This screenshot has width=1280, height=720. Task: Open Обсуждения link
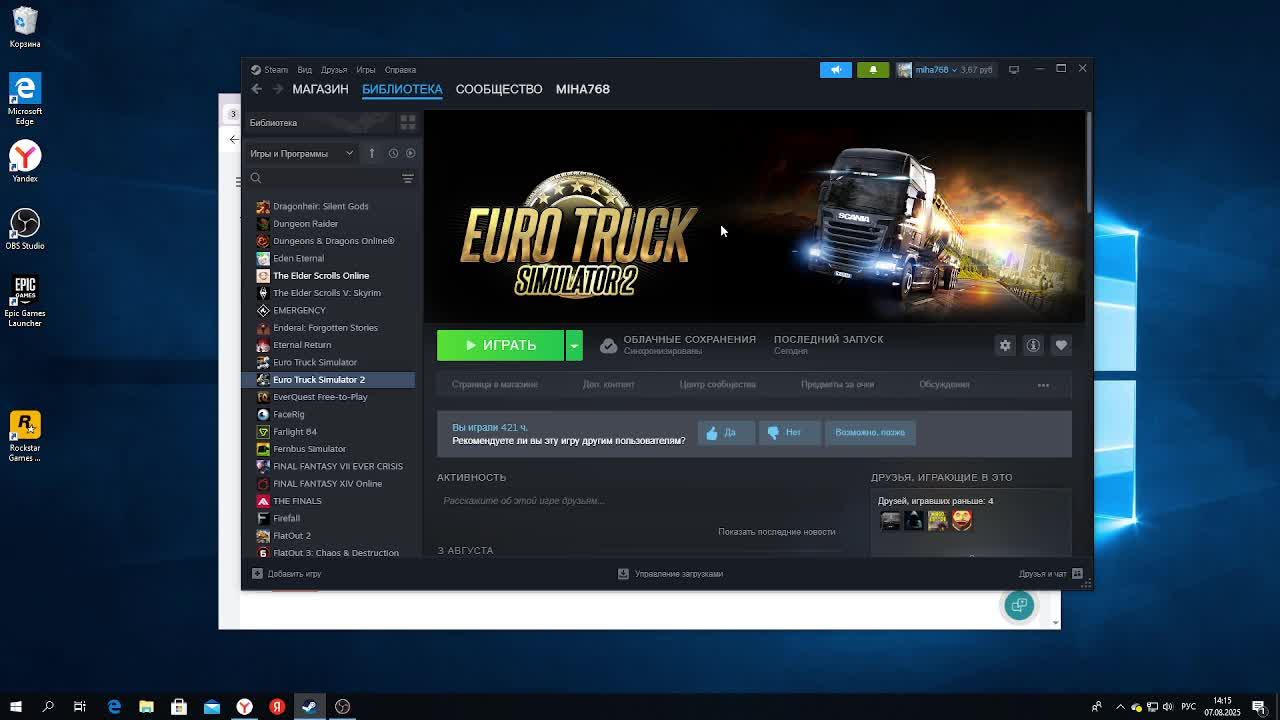pyautogui.click(x=944, y=385)
